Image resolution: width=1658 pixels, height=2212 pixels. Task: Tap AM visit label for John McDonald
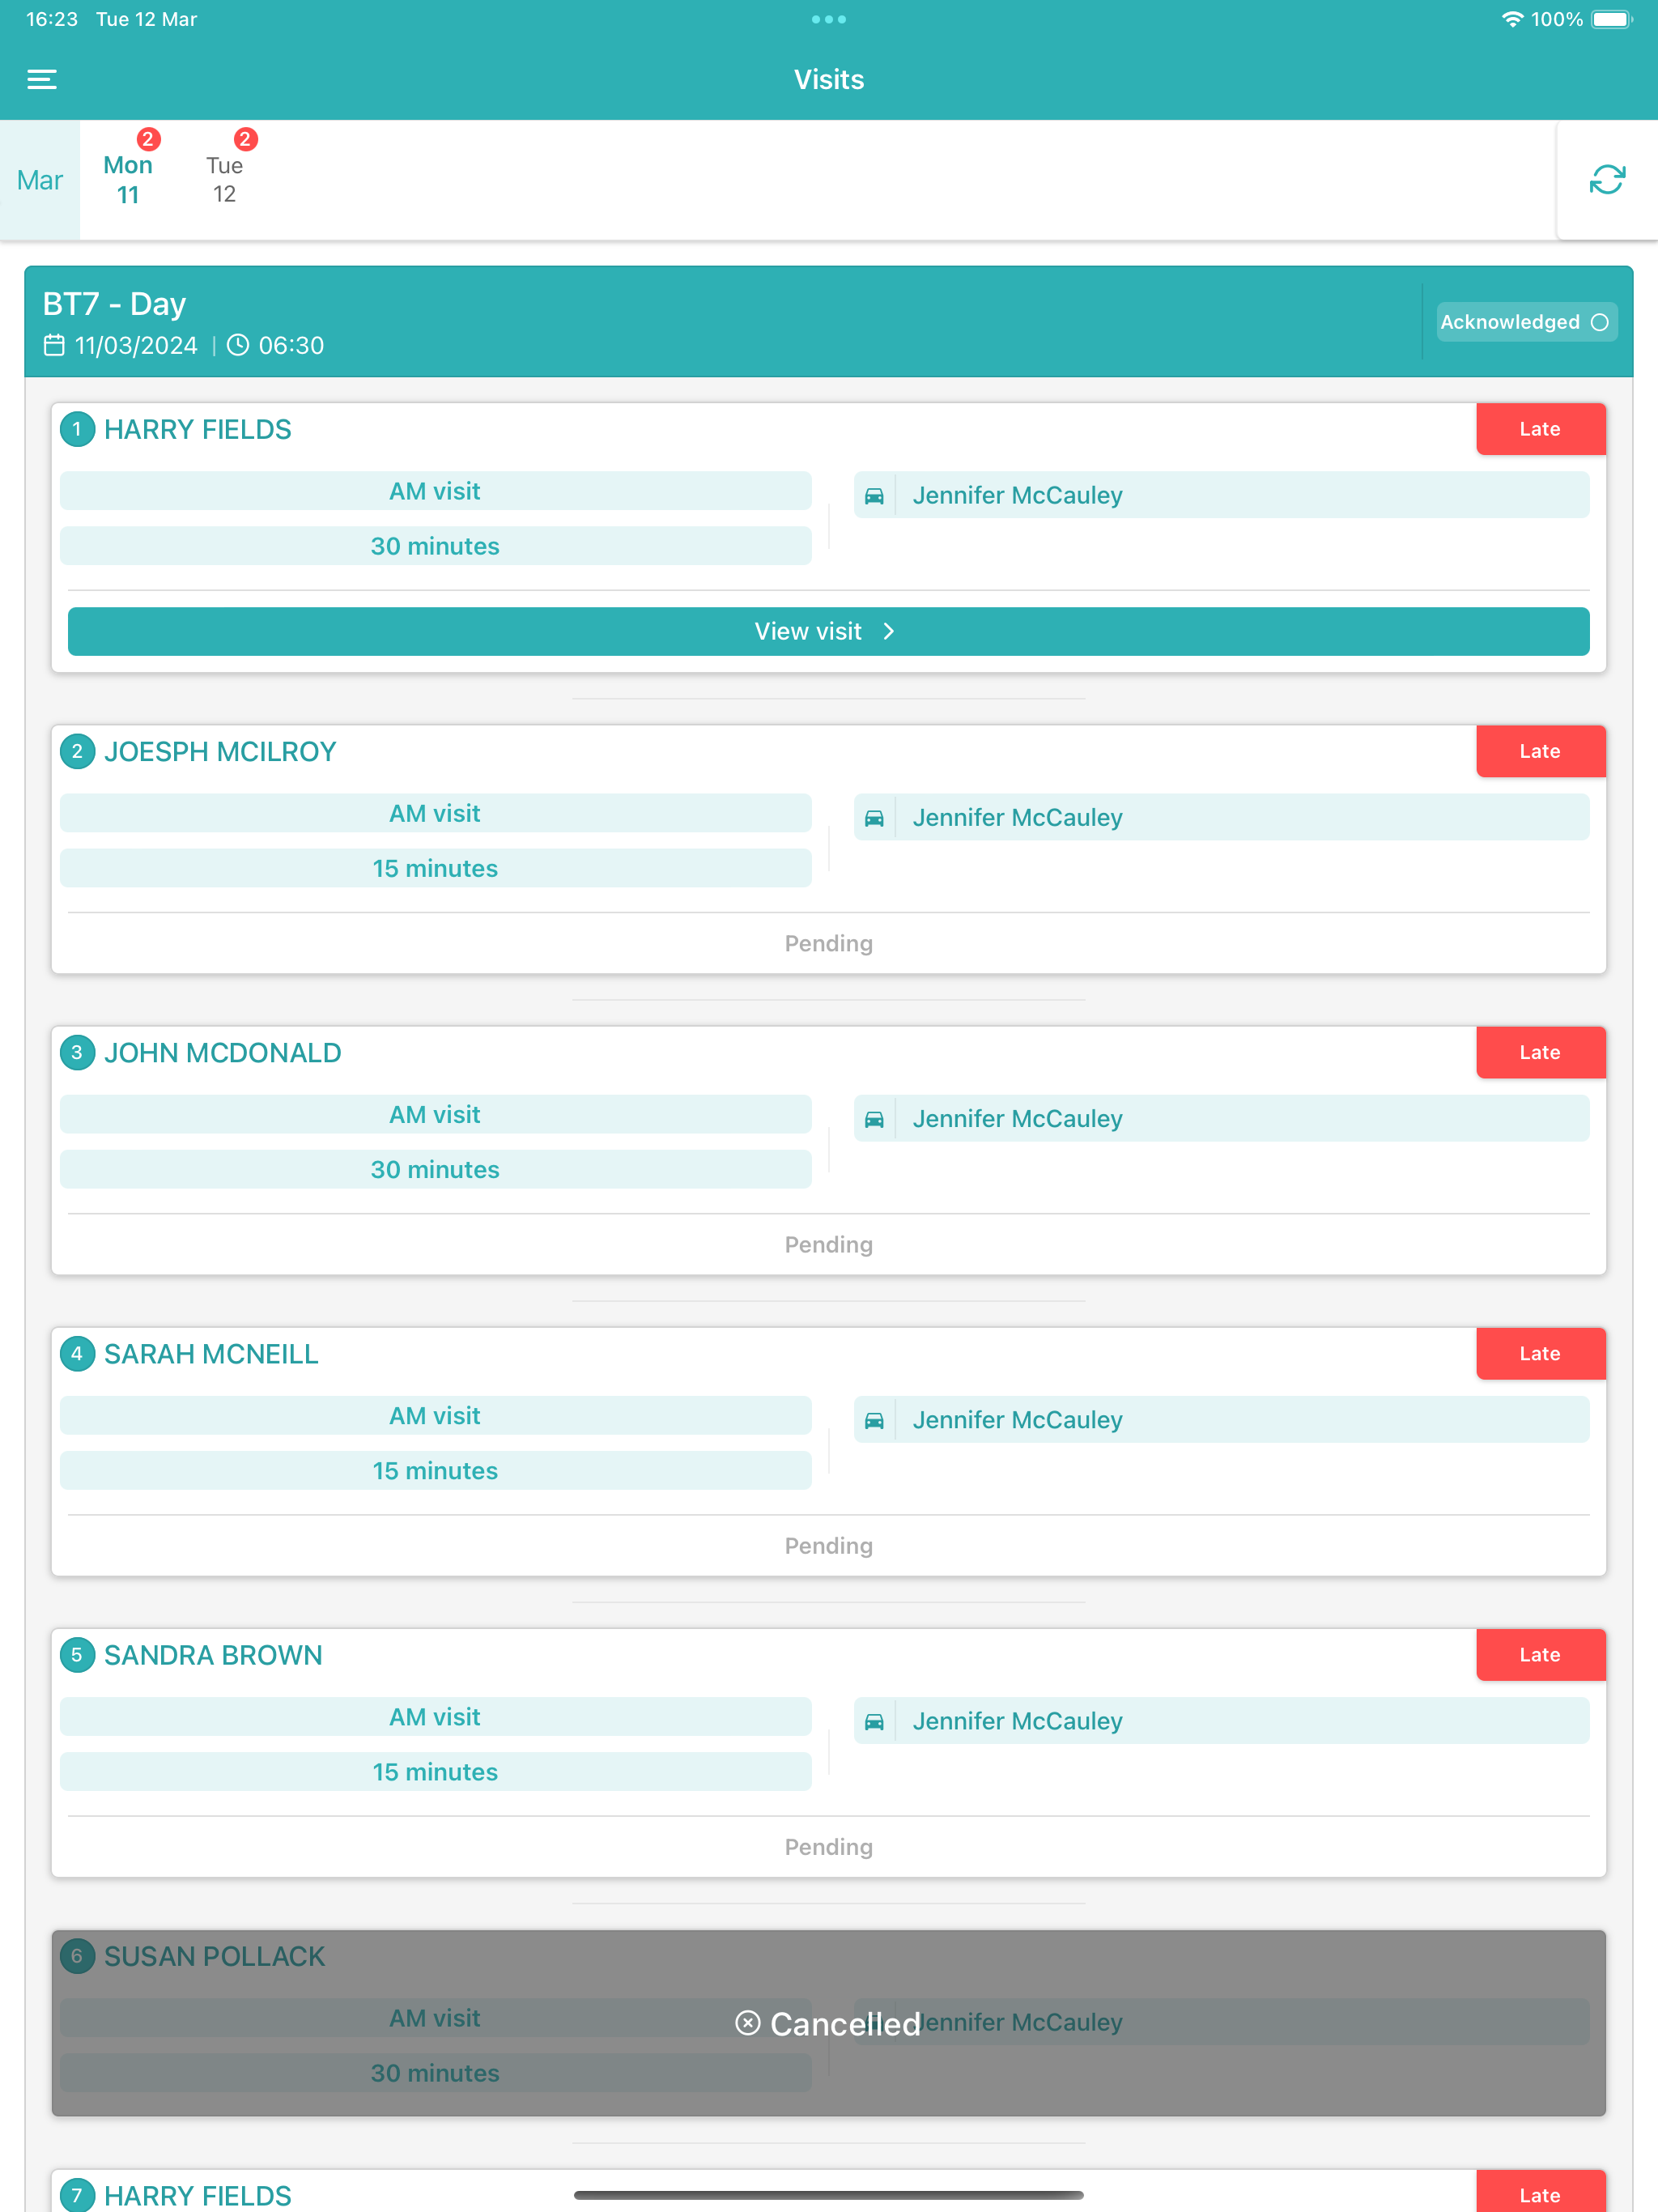click(435, 1114)
